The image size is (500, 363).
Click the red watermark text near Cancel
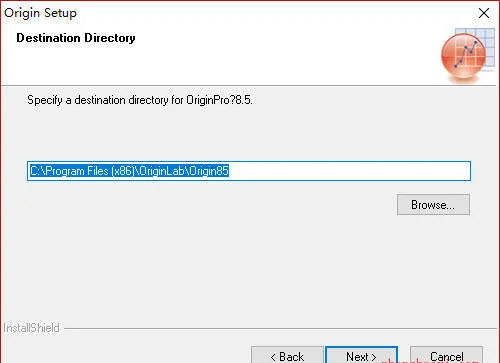(430, 361)
